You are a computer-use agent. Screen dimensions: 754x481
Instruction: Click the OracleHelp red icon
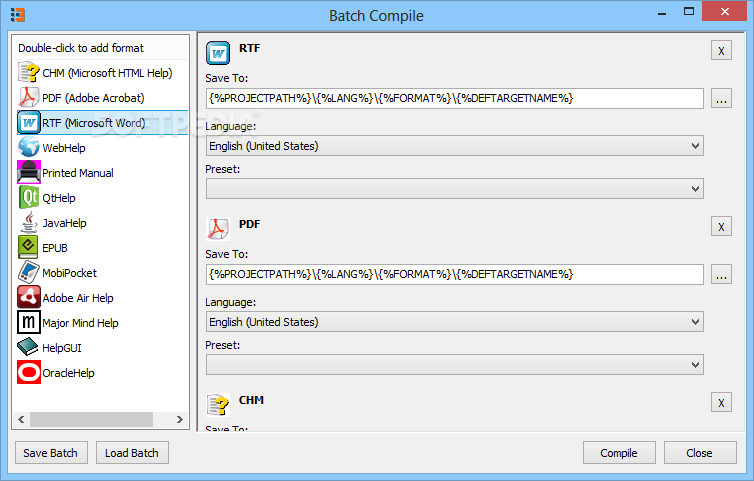[29, 373]
